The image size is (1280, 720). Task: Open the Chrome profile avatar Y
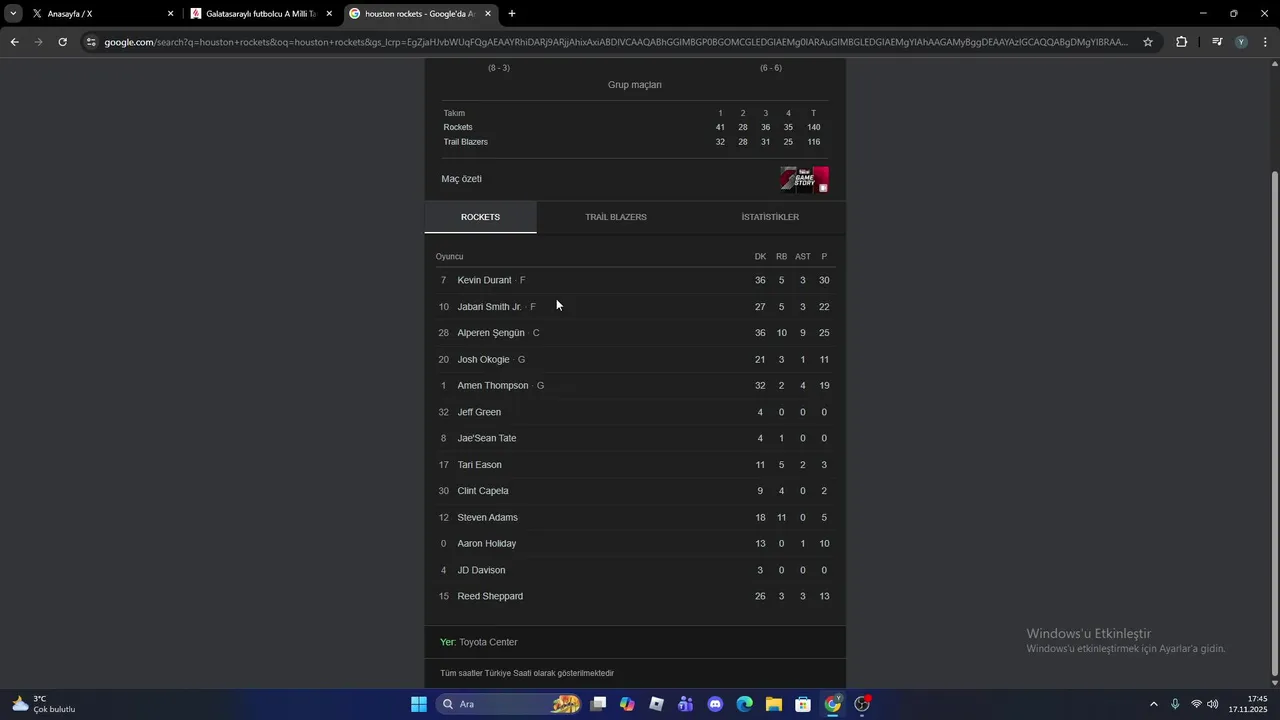1241,42
